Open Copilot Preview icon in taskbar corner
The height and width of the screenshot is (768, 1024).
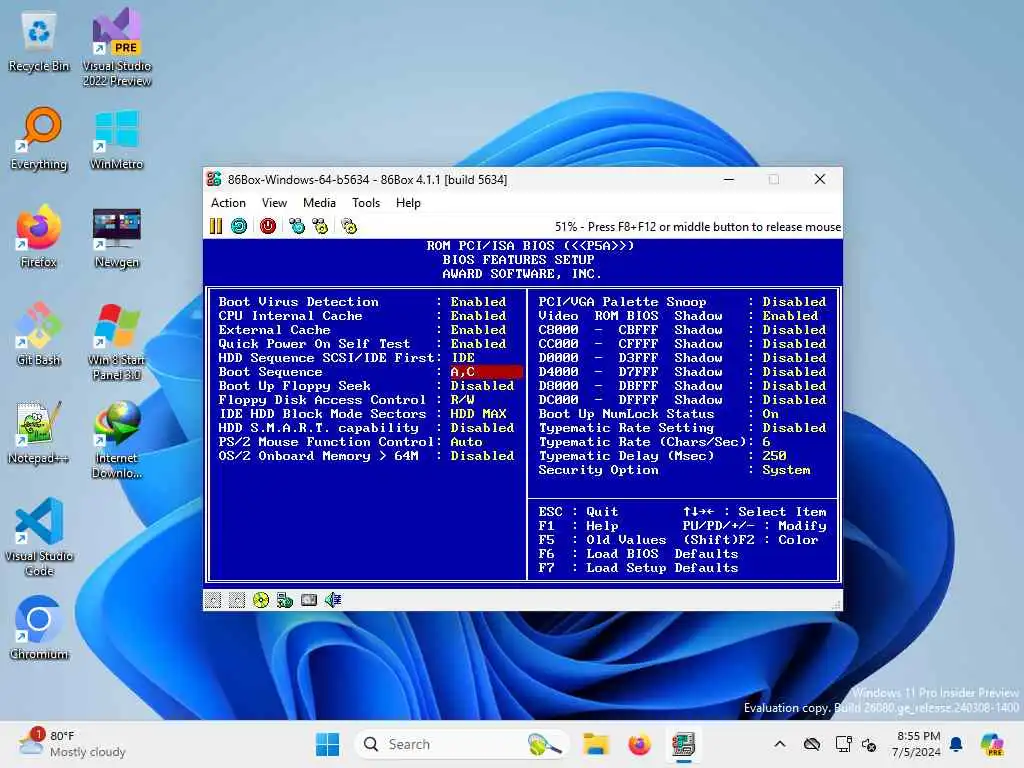(992, 744)
